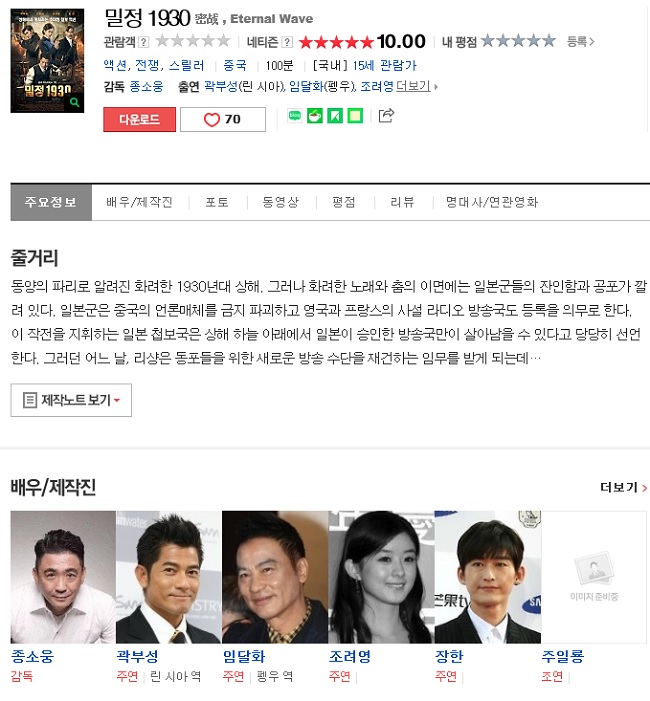This screenshot has width=650, height=701.
Task: Open 관람객 rating help question mark
Action: pyautogui.click(x=144, y=42)
